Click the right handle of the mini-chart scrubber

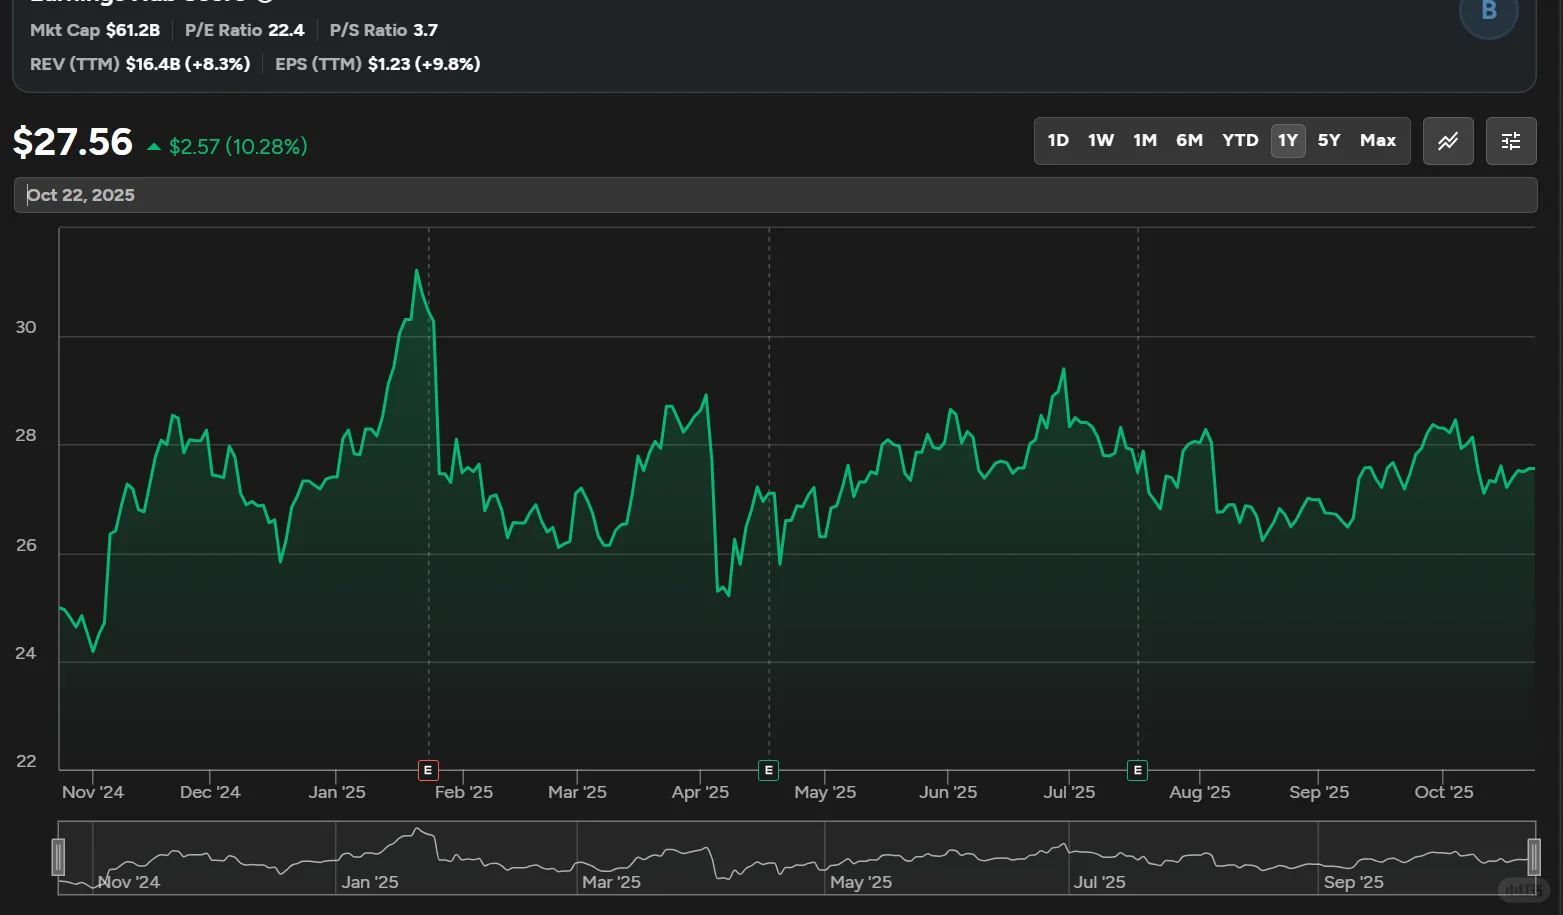(x=1536, y=857)
